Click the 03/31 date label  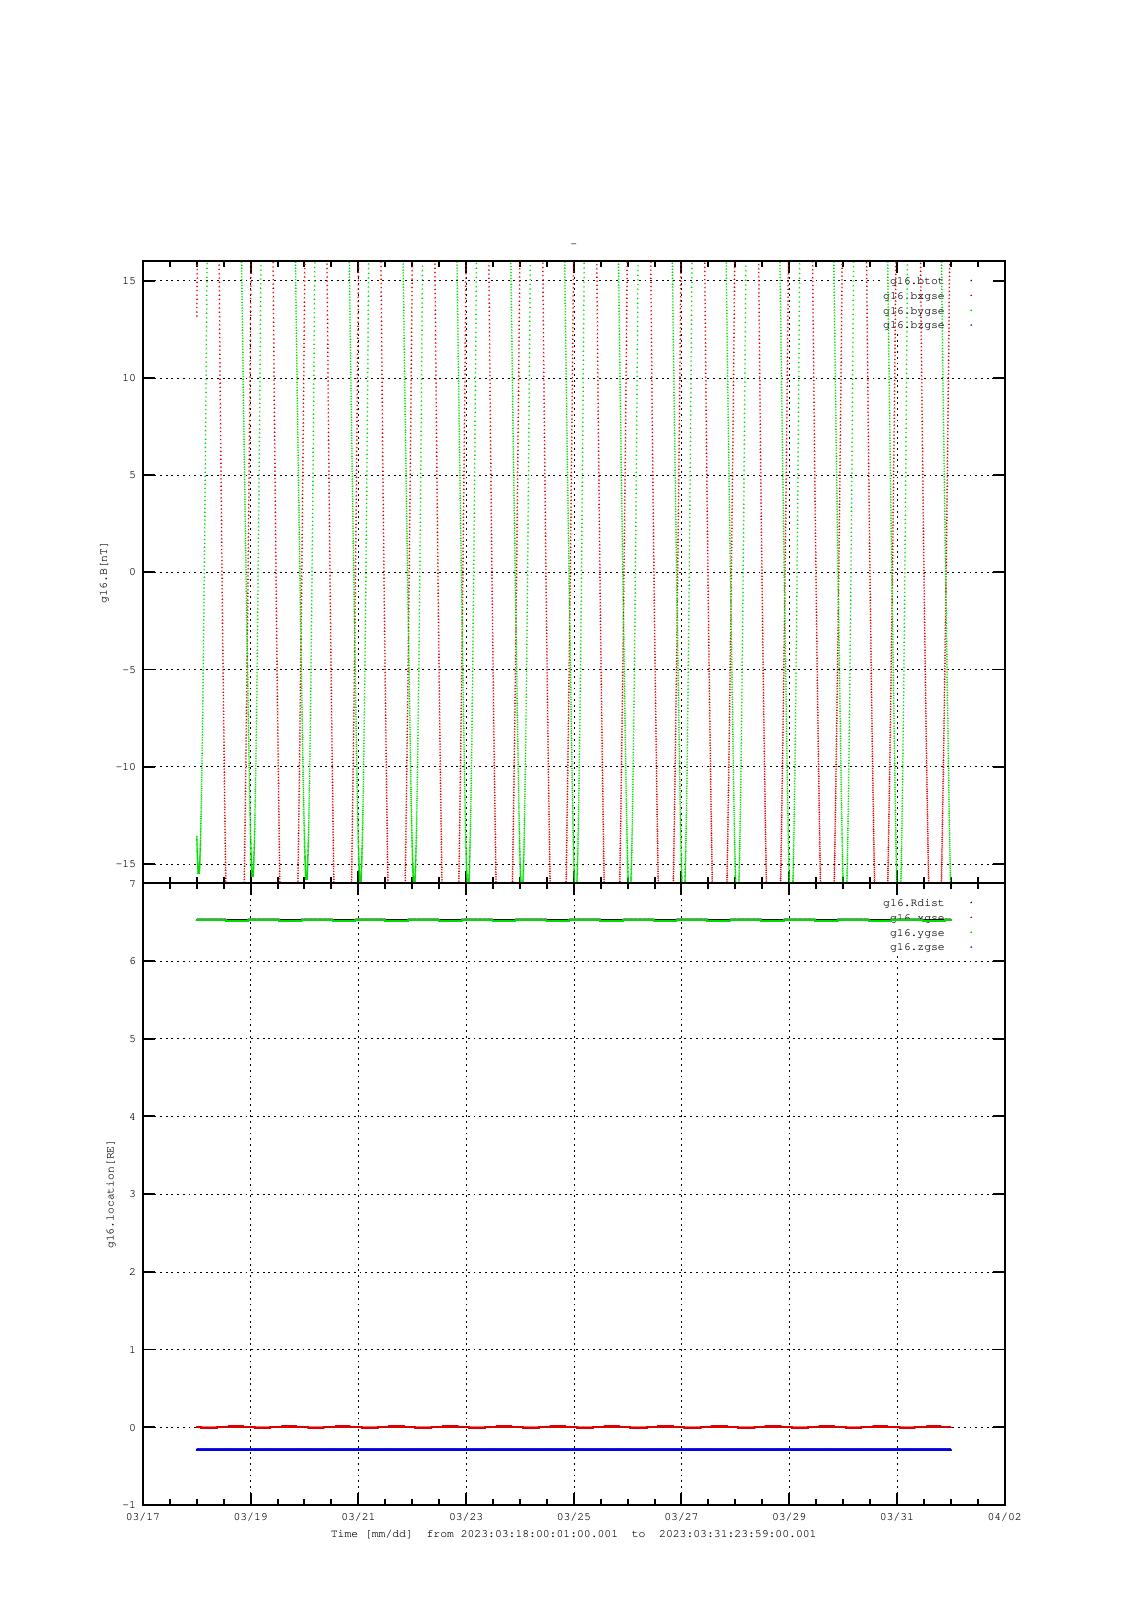point(897,1517)
